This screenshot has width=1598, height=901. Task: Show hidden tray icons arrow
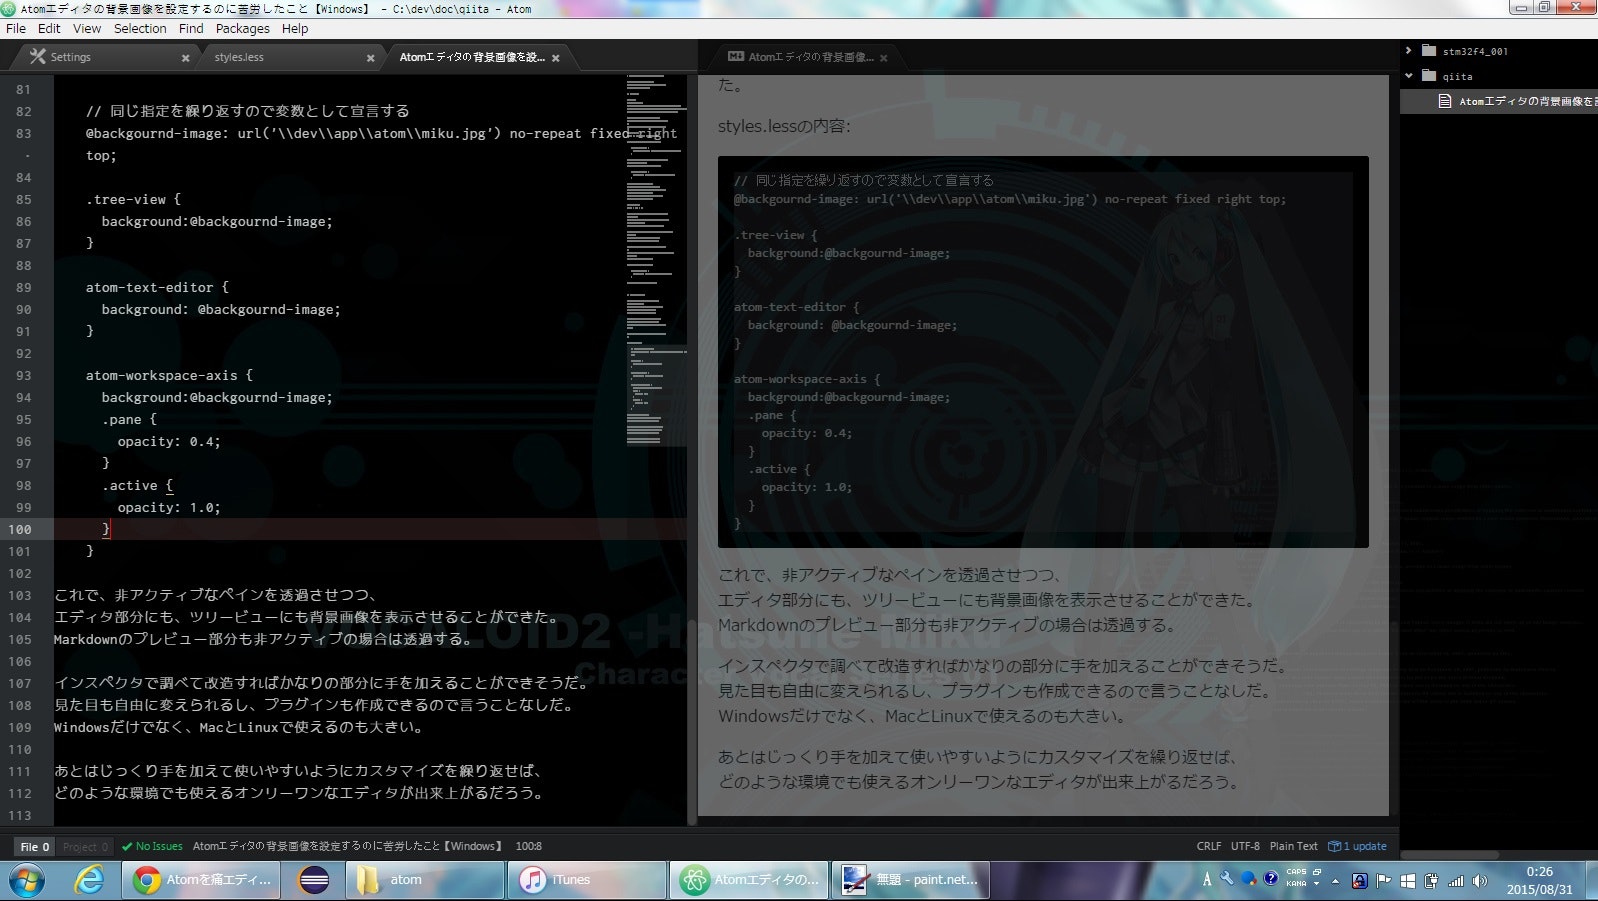click(1335, 882)
